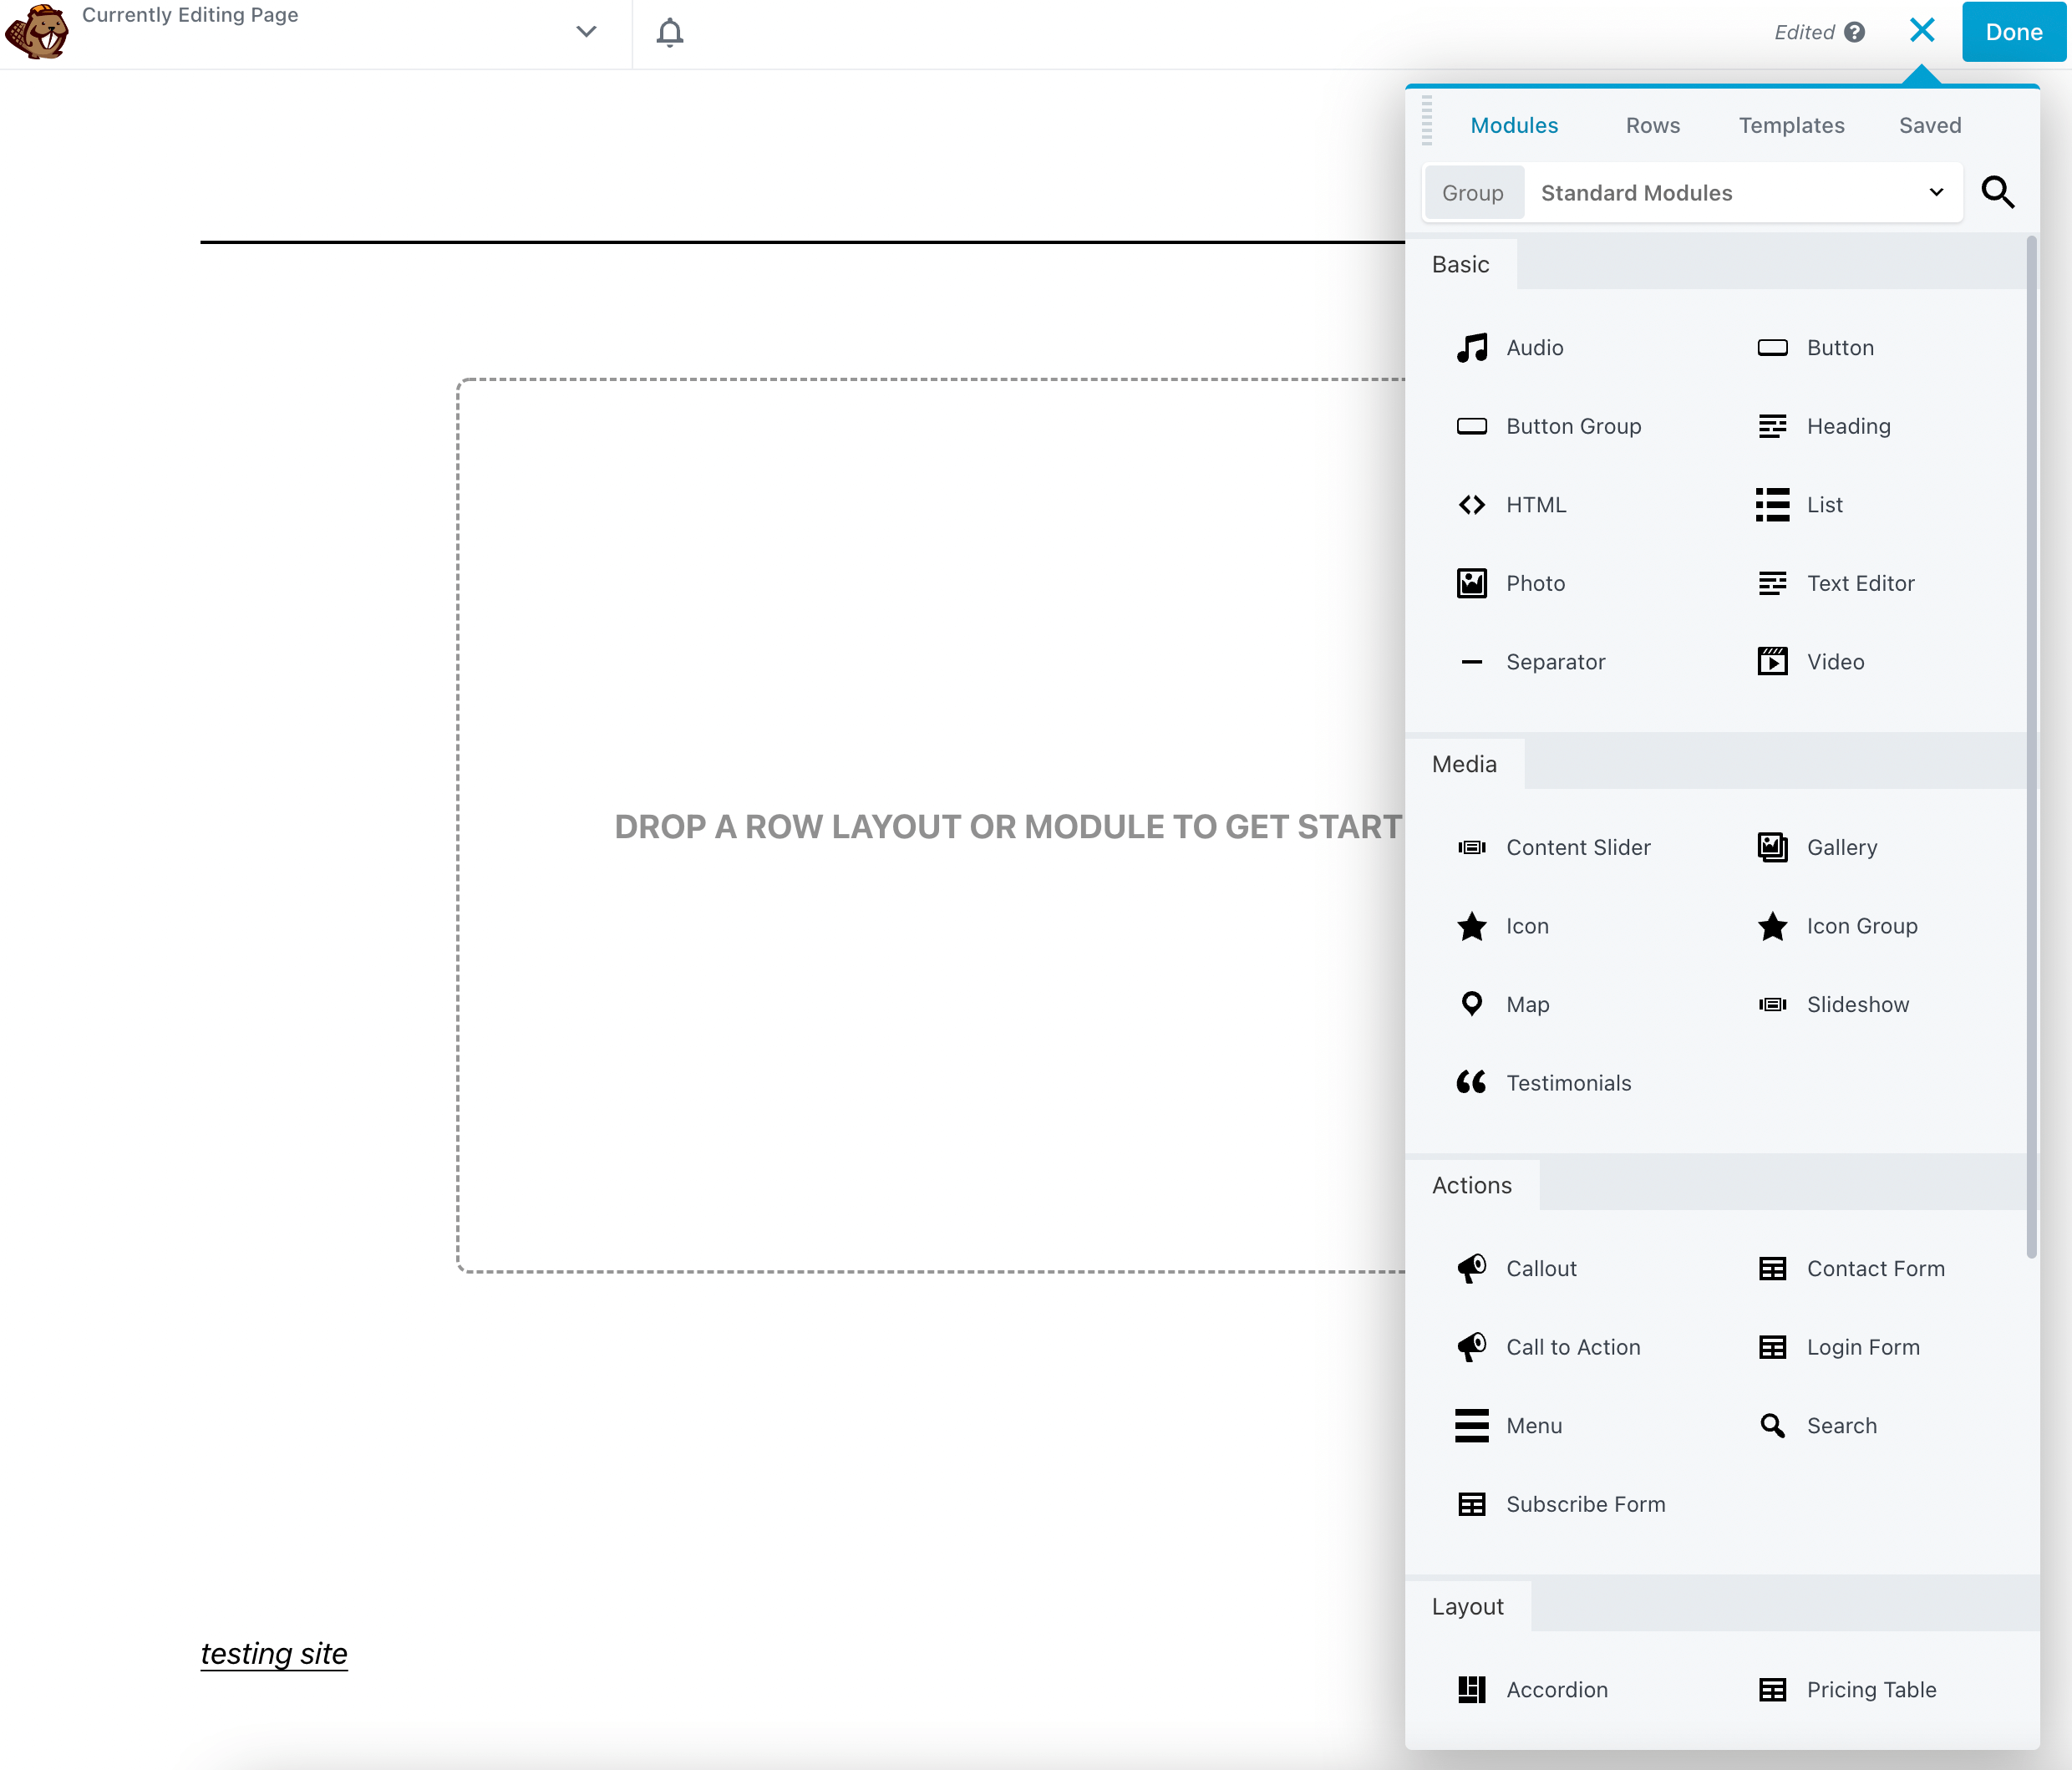This screenshot has width=2072, height=1770.
Task: Open module search with magnifier icon
Action: (1997, 192)
